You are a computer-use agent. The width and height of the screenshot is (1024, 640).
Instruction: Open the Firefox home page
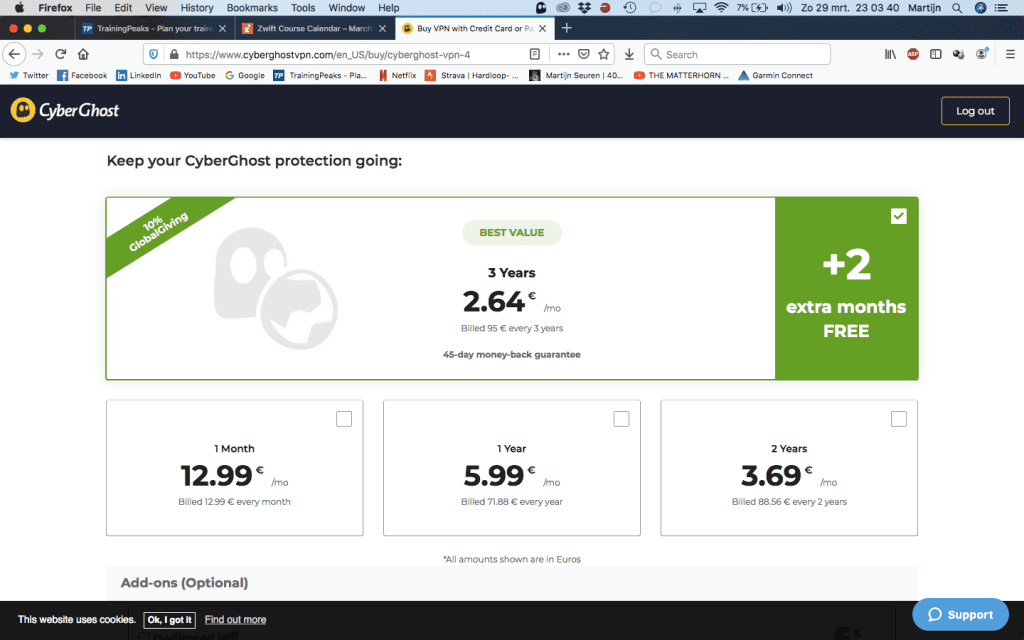pos(83,54)
